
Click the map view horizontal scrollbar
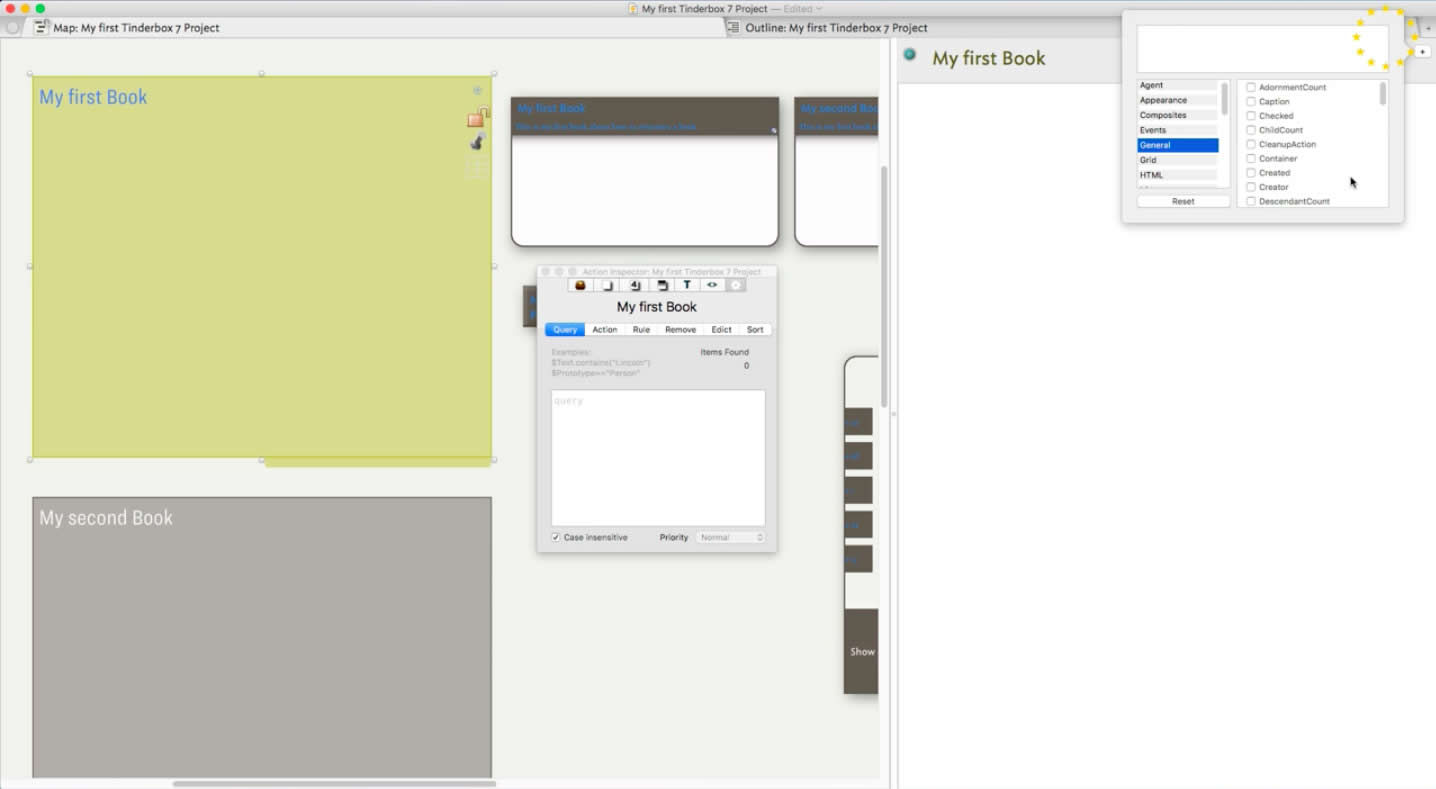[x=334, y=784]
